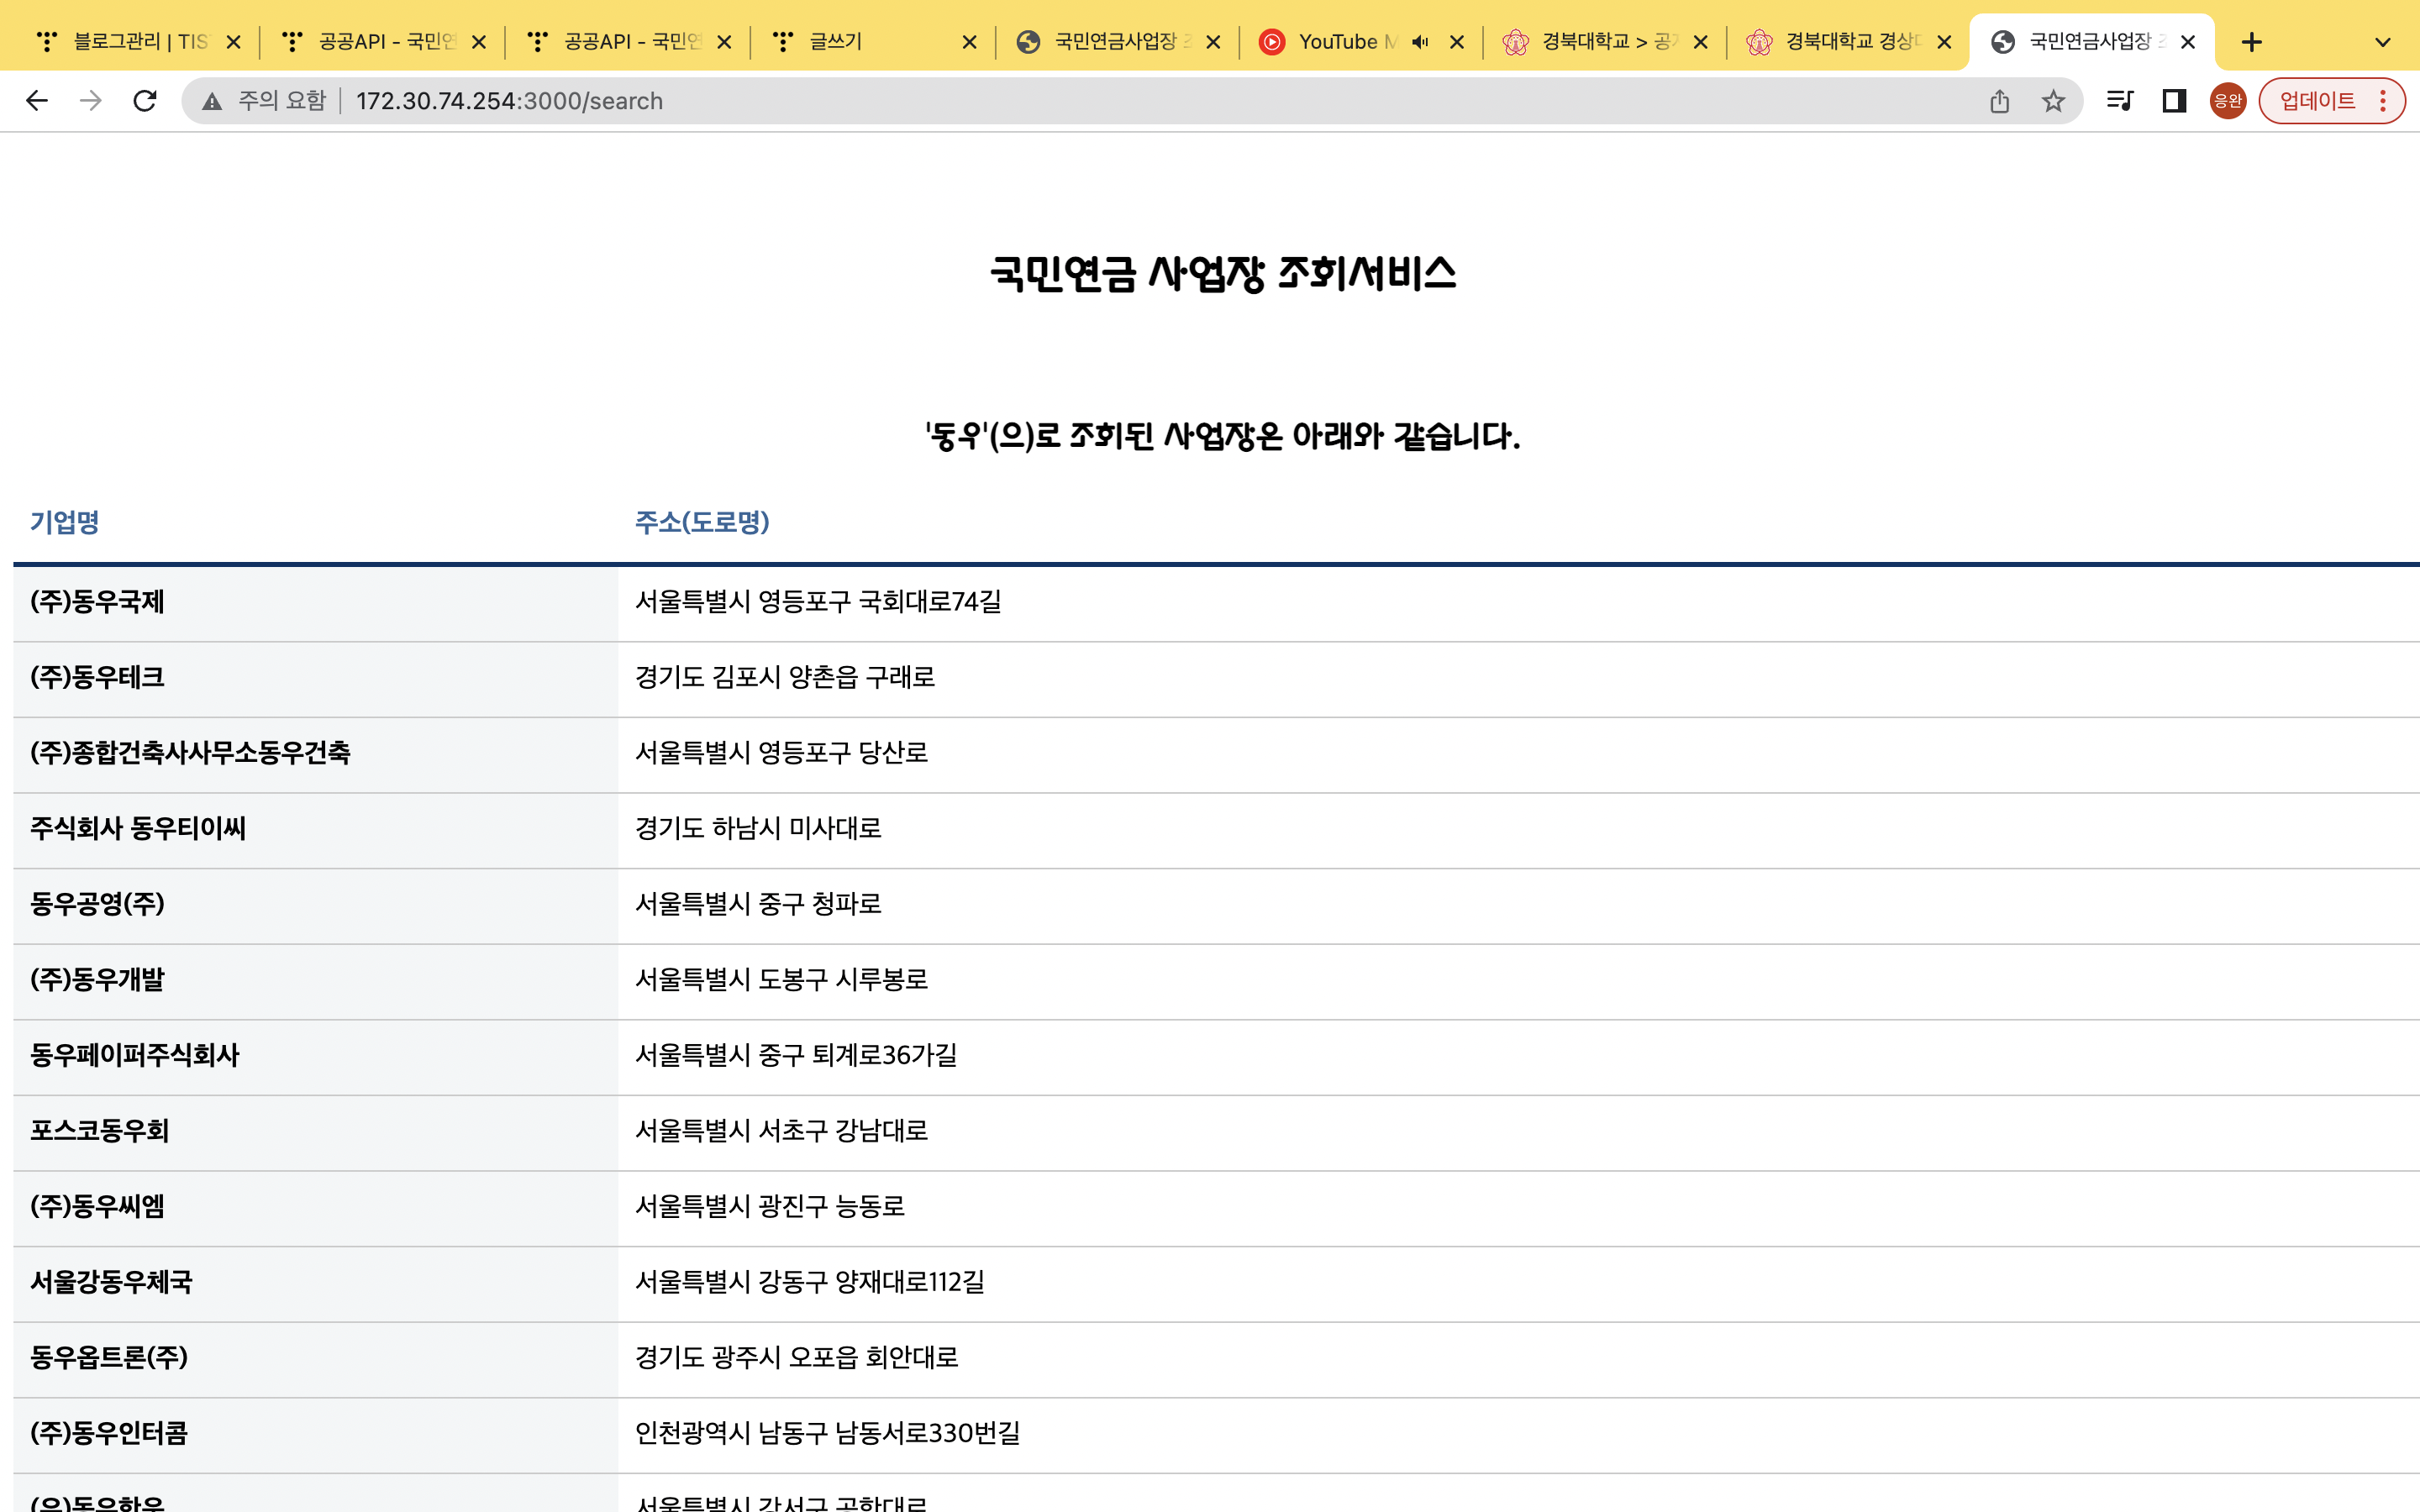Toggle the side panel icon
Screen dimensions: 2420x1512
click(2174, 101)
